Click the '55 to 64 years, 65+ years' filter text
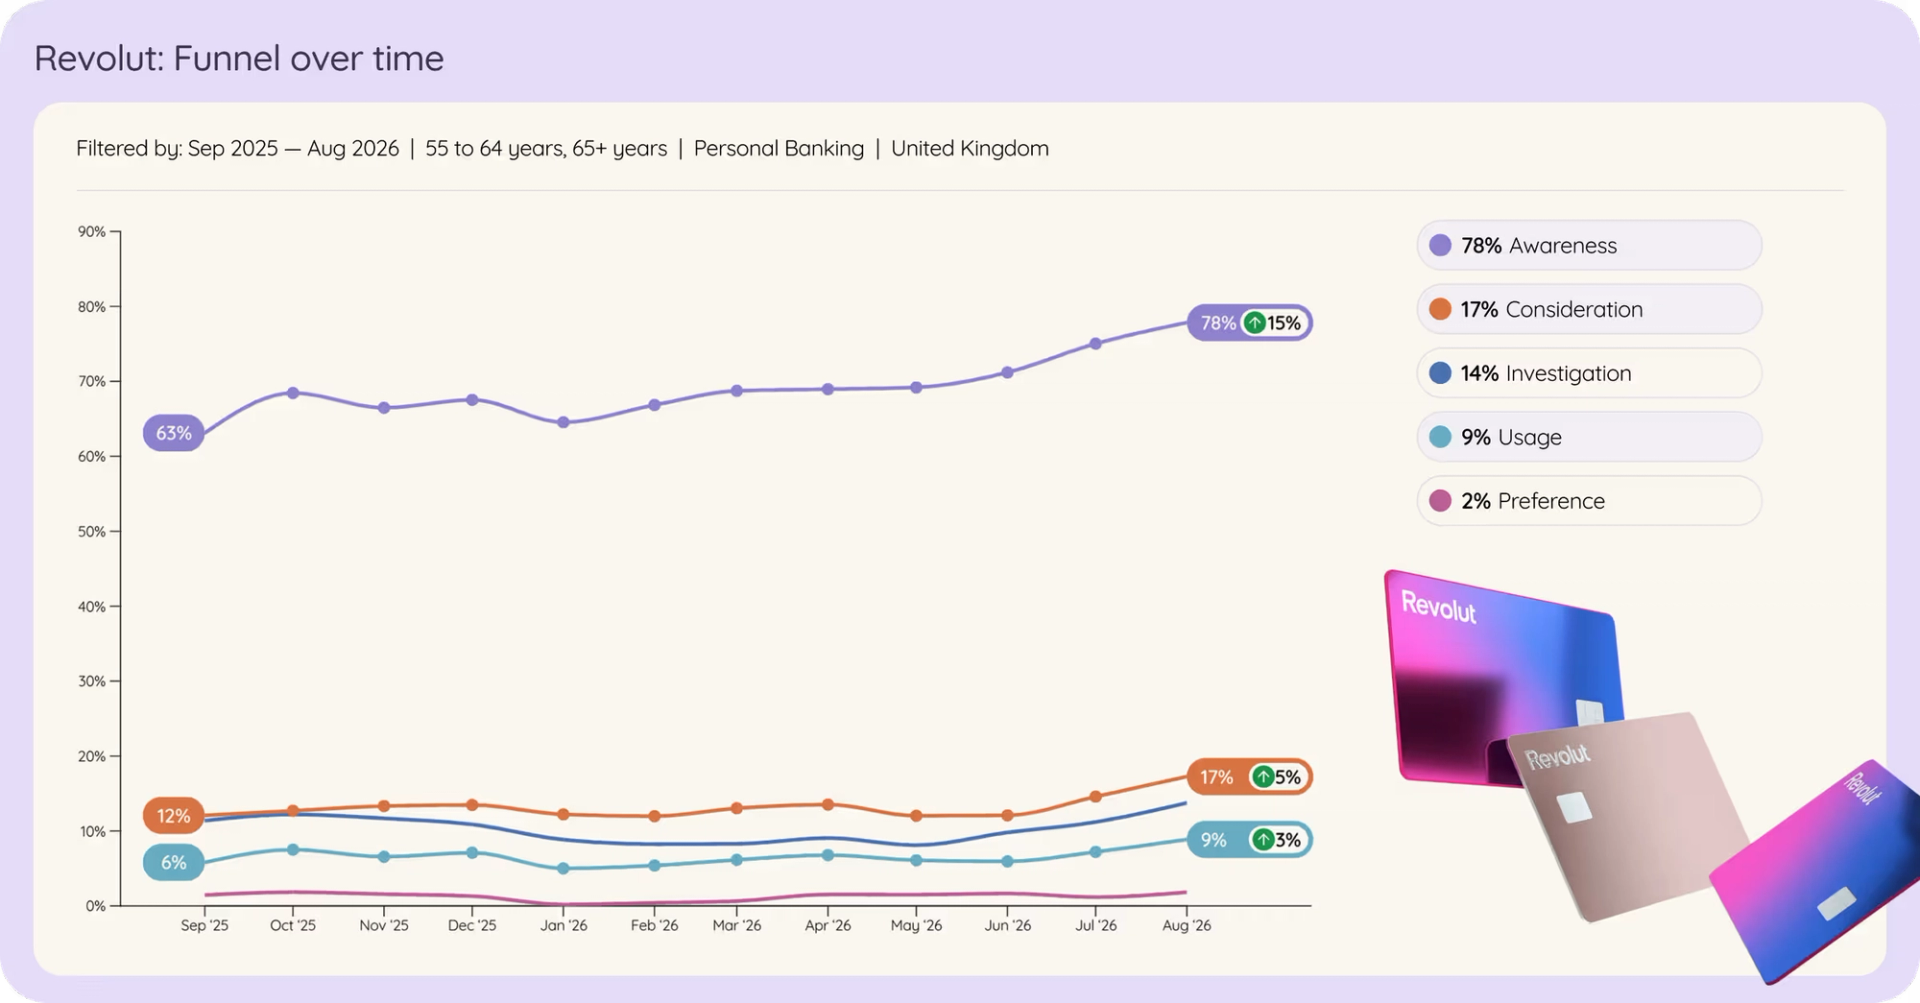1920x1003 pixels. pos(546,148)
